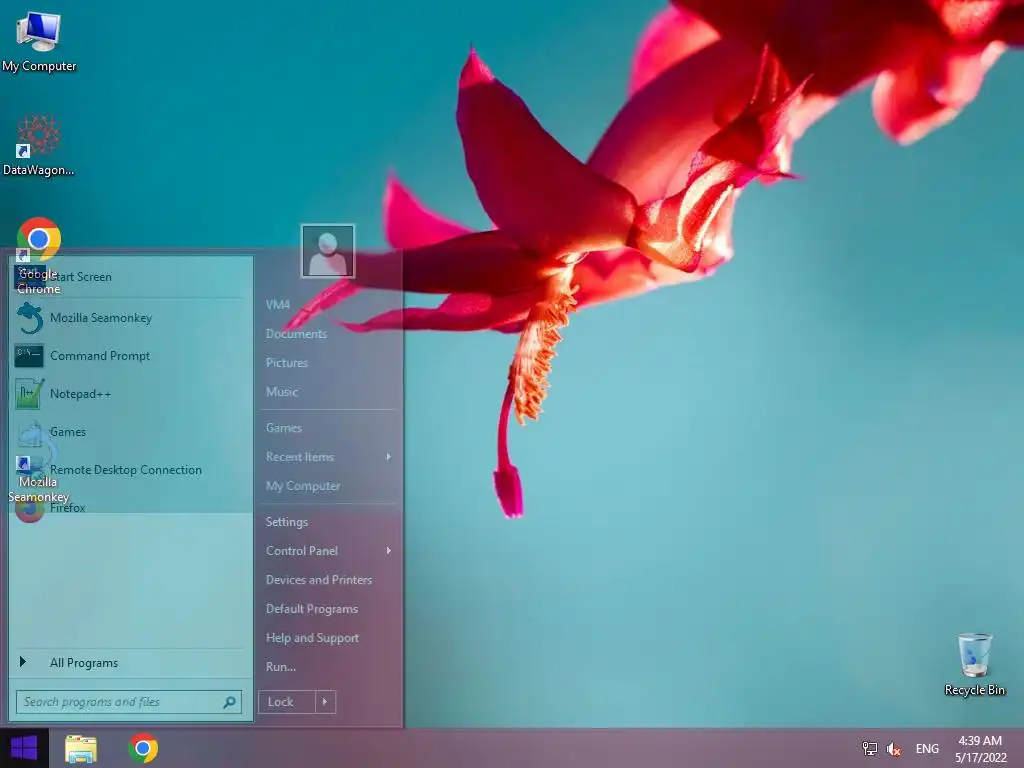Open the DataWagon desktop shortcut
This screenshot has width=1024, height=768.
coord(38,145)
